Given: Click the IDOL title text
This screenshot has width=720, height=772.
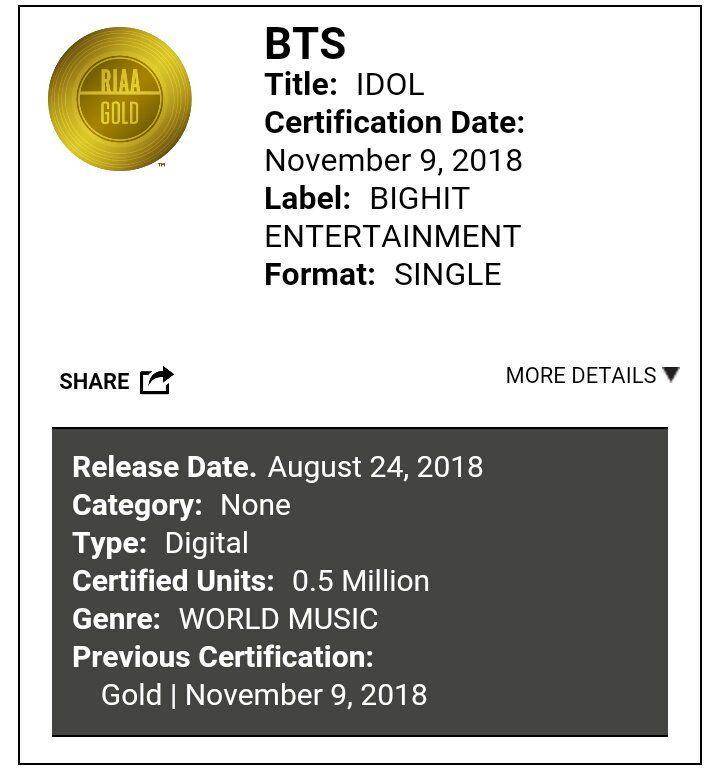Looking at the screenshot, I should click(390, 85).
